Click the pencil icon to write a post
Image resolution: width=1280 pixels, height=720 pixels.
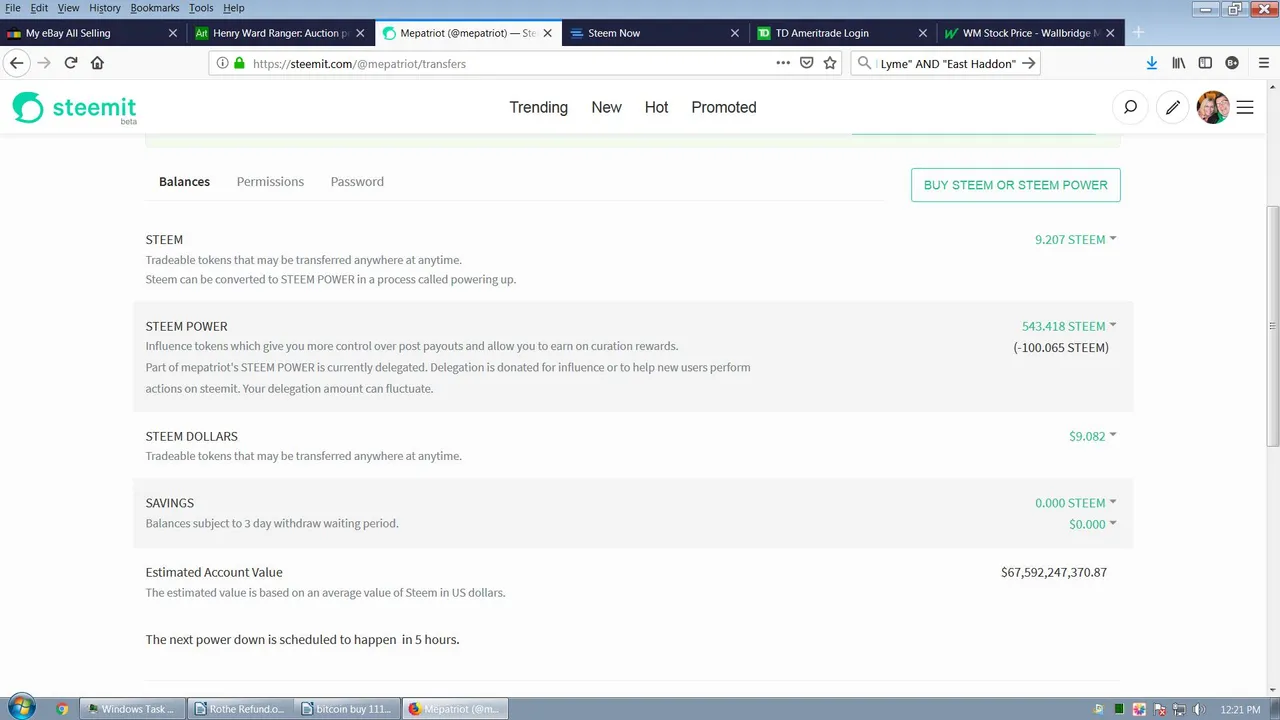(x=1173, y=107)
